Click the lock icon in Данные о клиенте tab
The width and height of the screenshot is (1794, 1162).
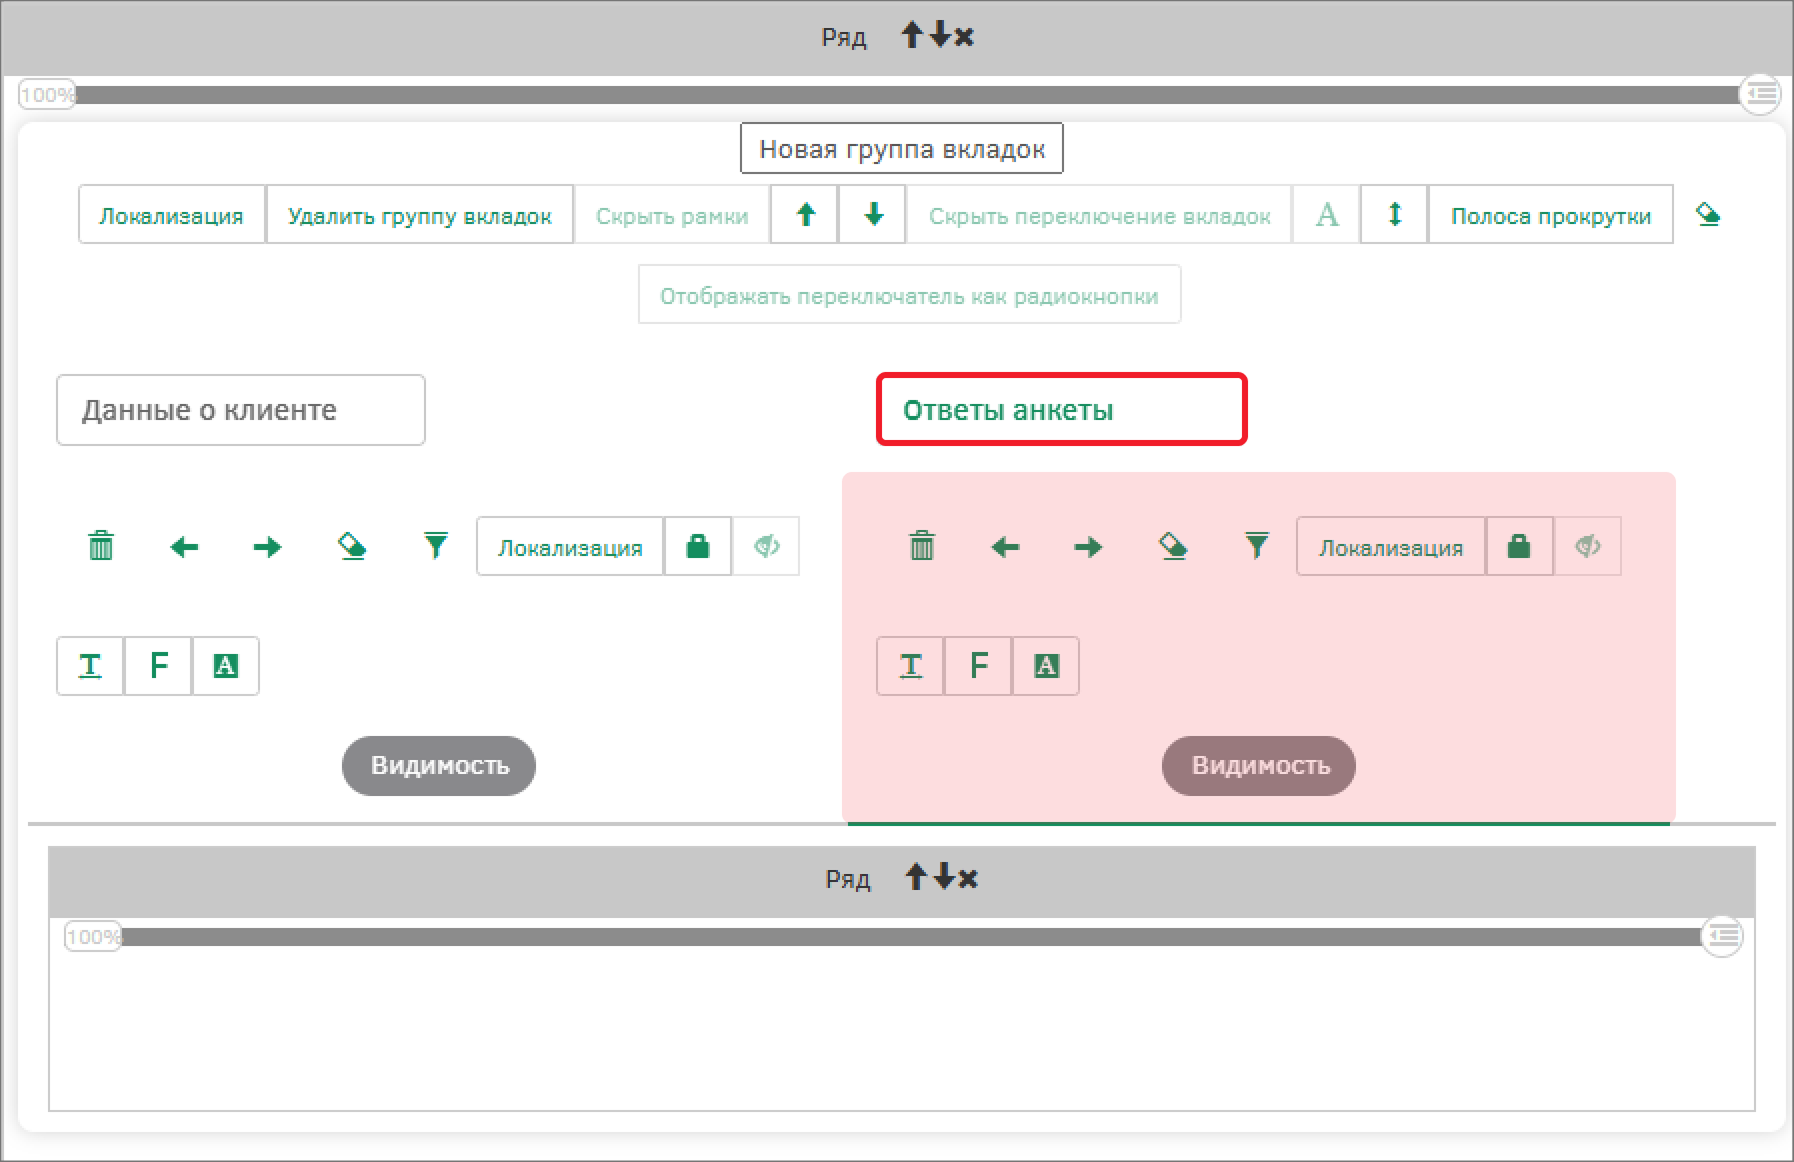pyautogui.click(x=698, y=546)
